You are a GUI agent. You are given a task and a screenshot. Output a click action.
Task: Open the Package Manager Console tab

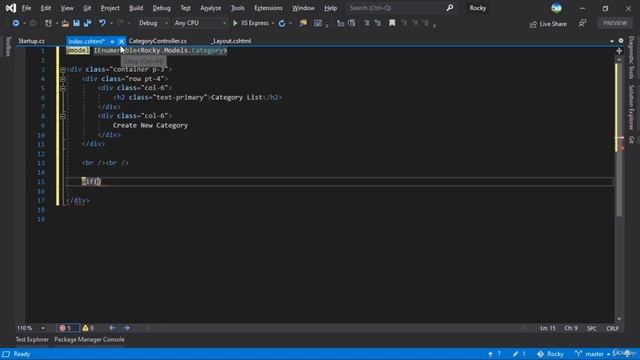pyautogui.click(x=89, y=340)
